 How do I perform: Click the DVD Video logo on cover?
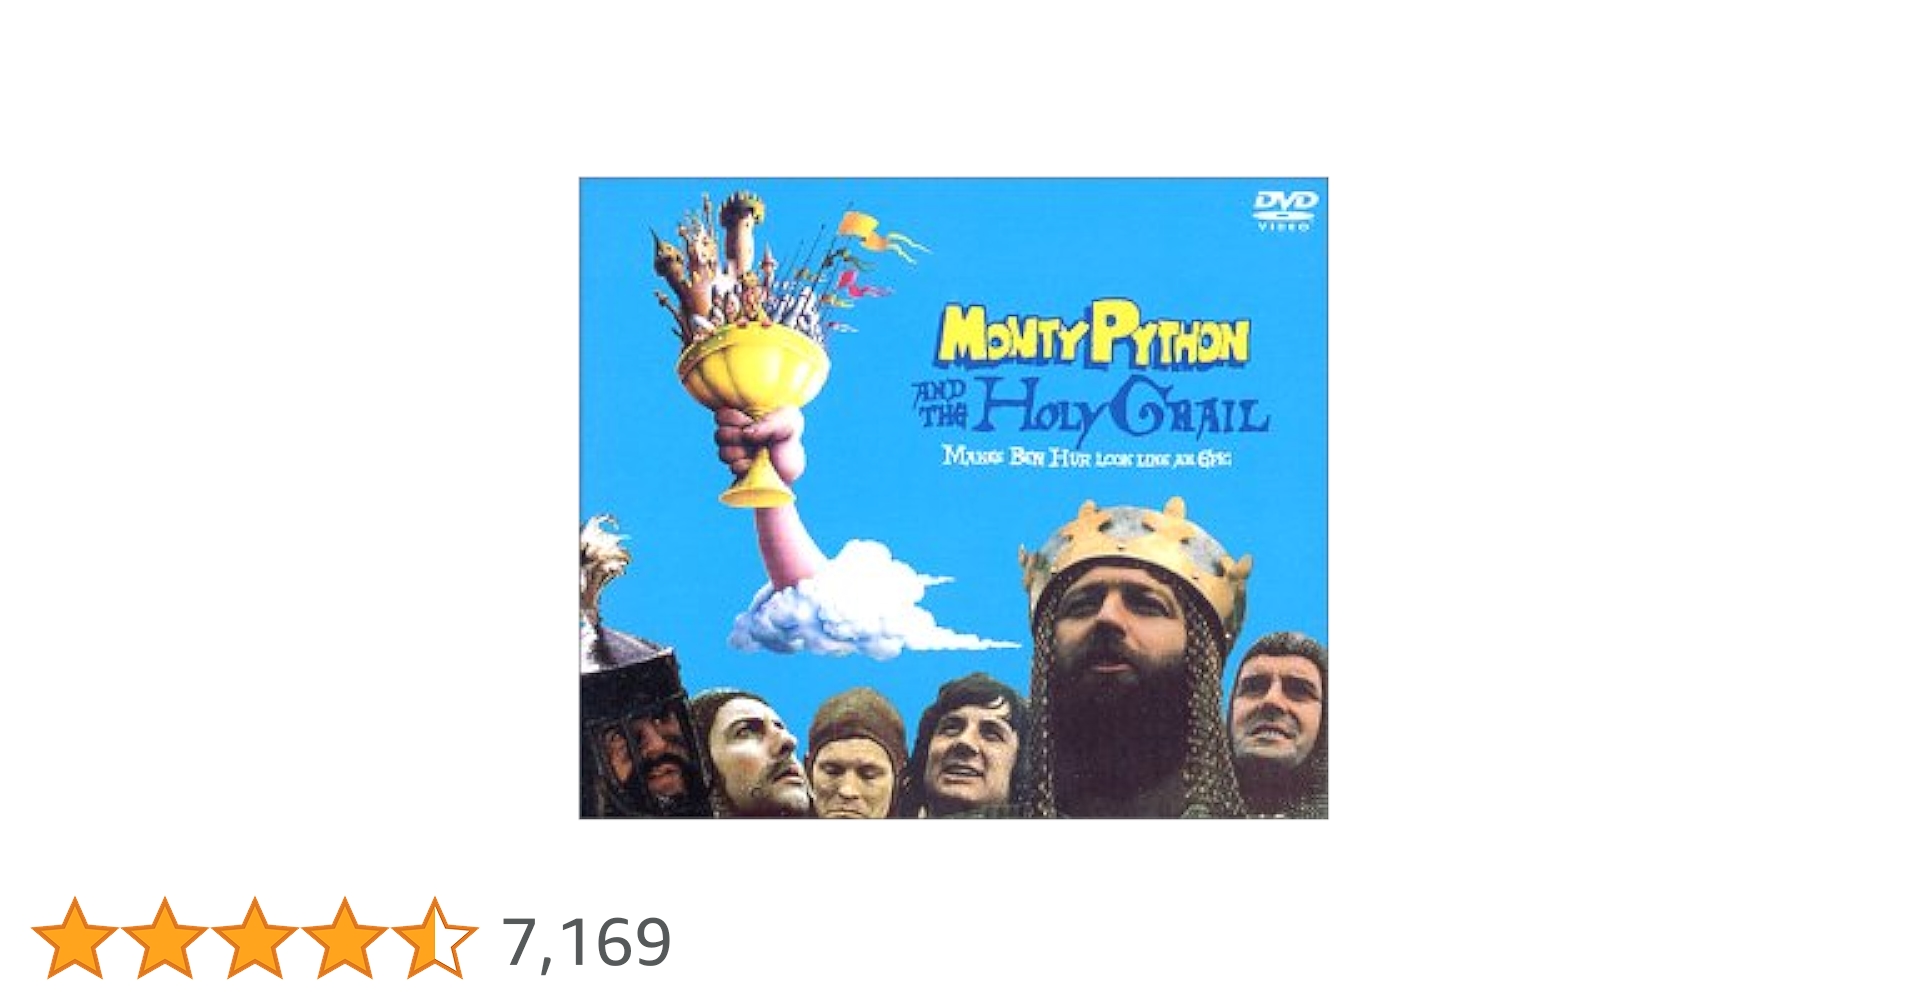click(x=1285, y=210)
